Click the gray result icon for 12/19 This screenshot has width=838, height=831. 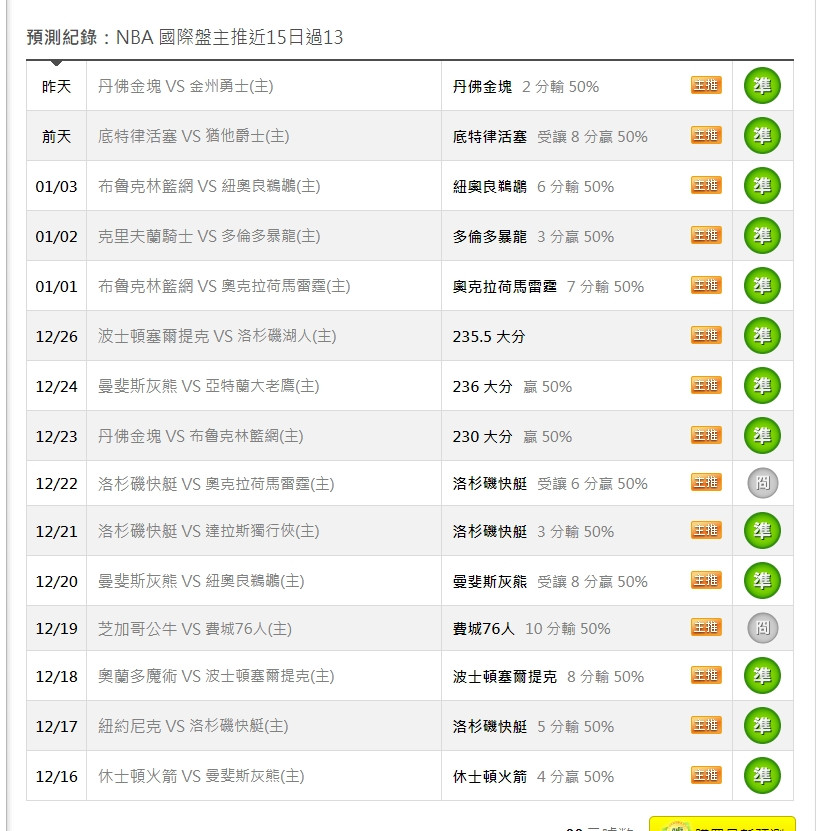tap(763, 628)
